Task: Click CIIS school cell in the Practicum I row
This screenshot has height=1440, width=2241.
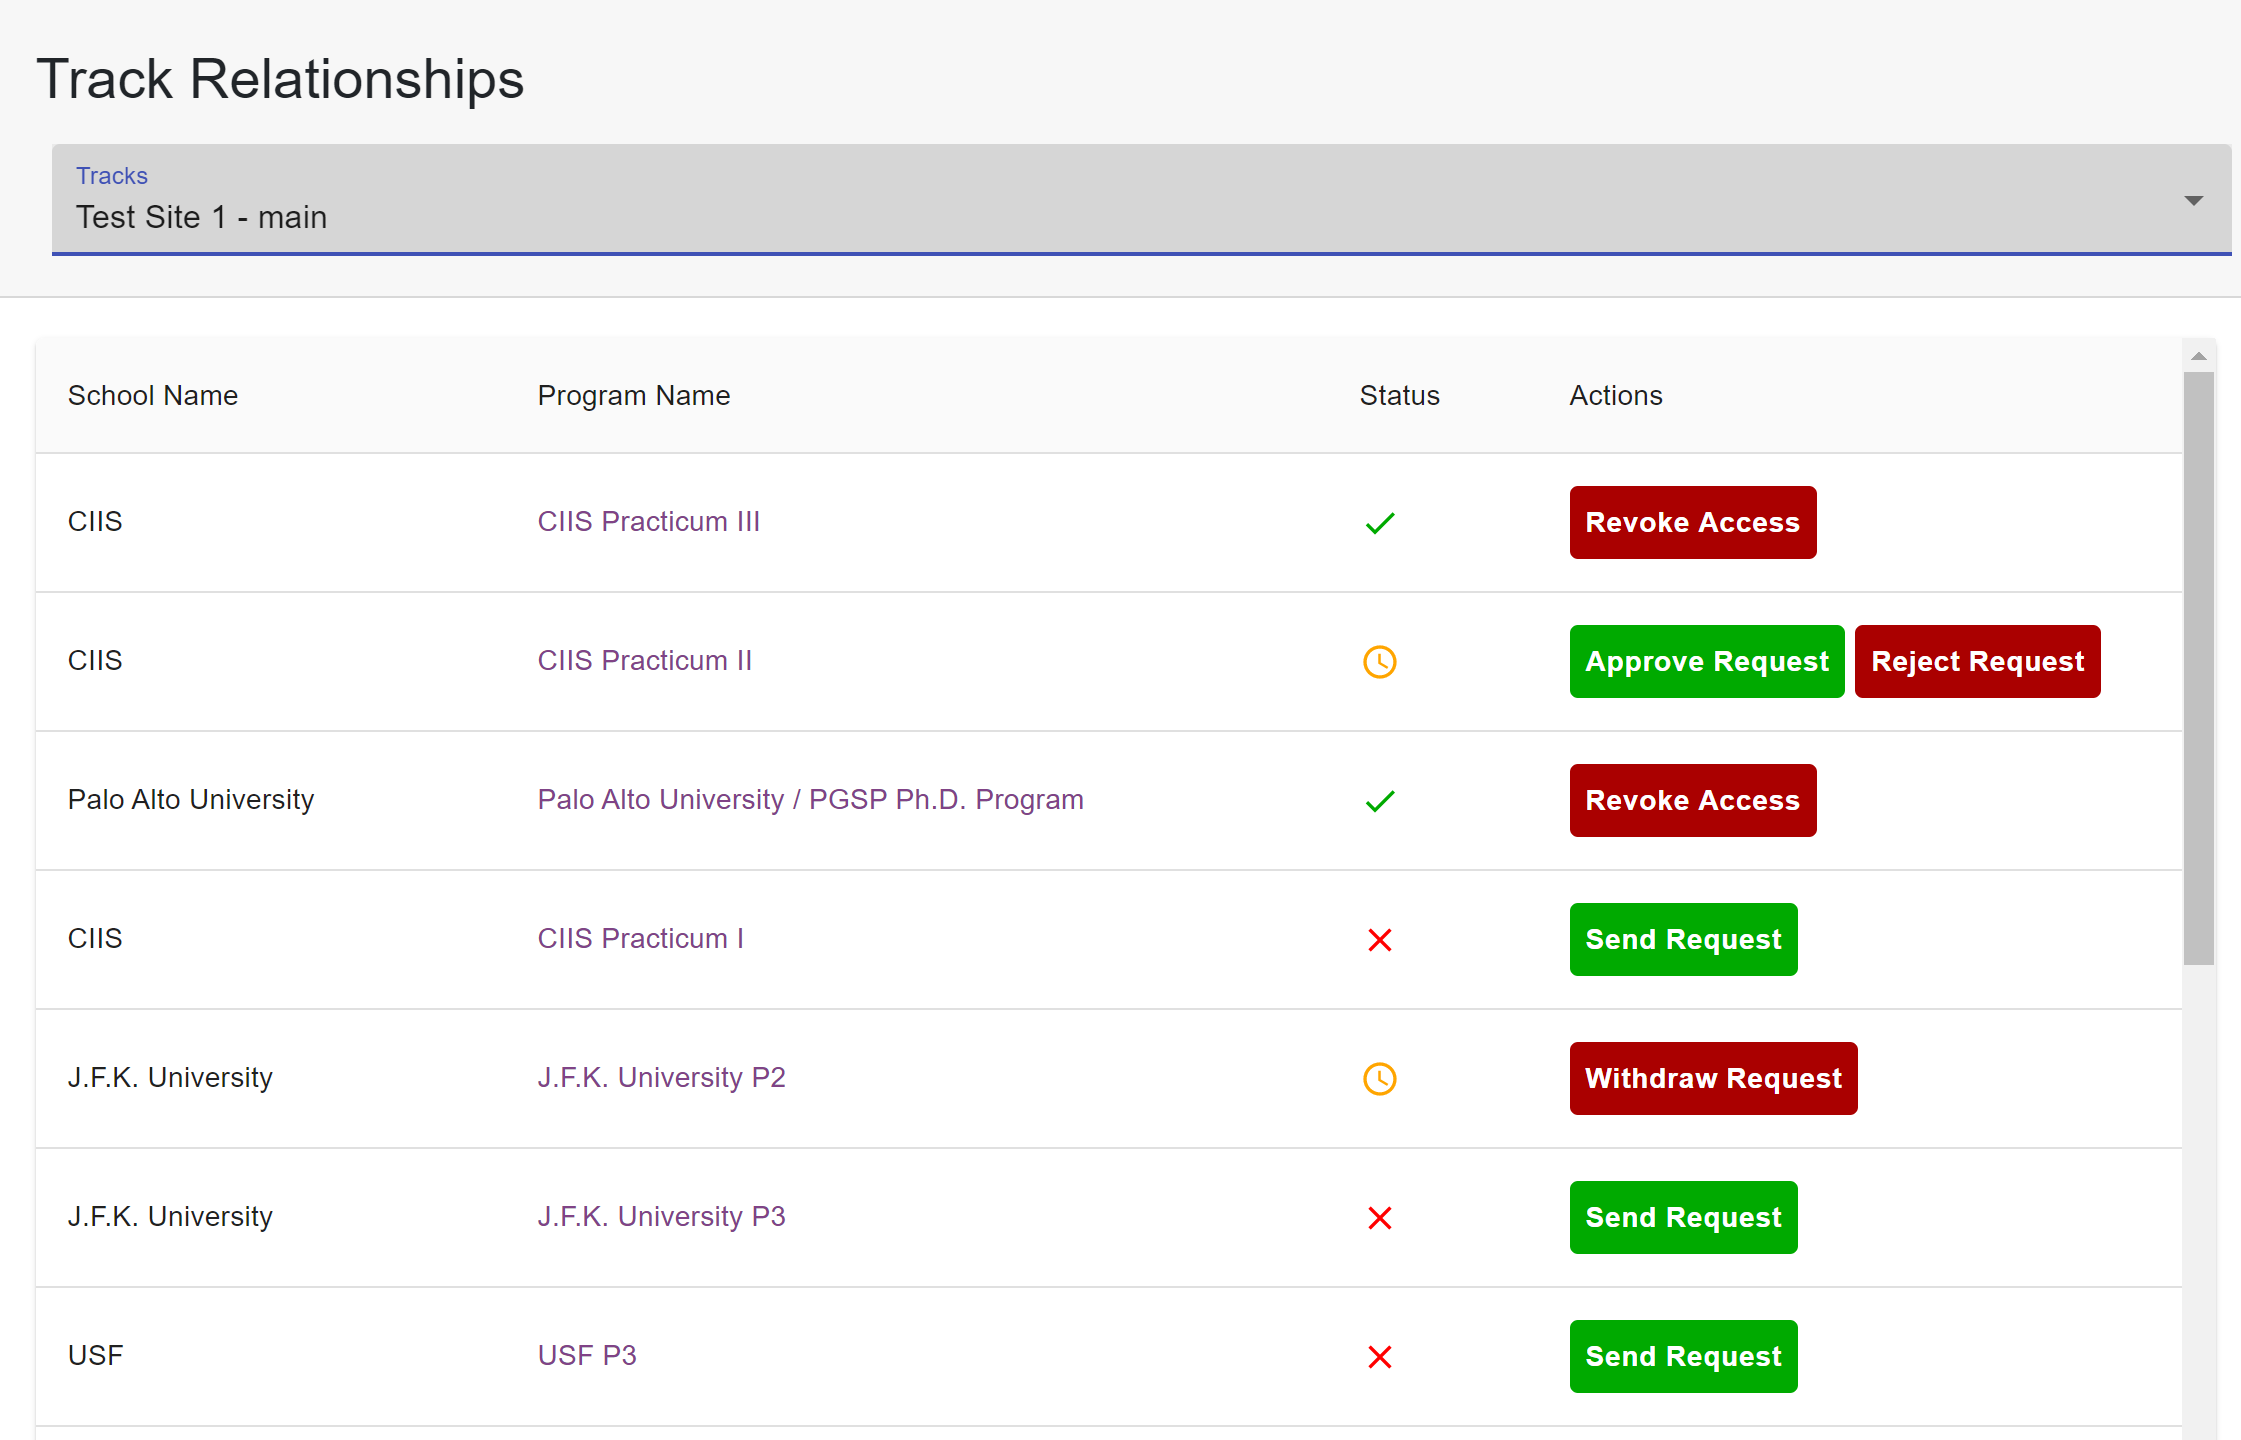Action: [95, 939]
